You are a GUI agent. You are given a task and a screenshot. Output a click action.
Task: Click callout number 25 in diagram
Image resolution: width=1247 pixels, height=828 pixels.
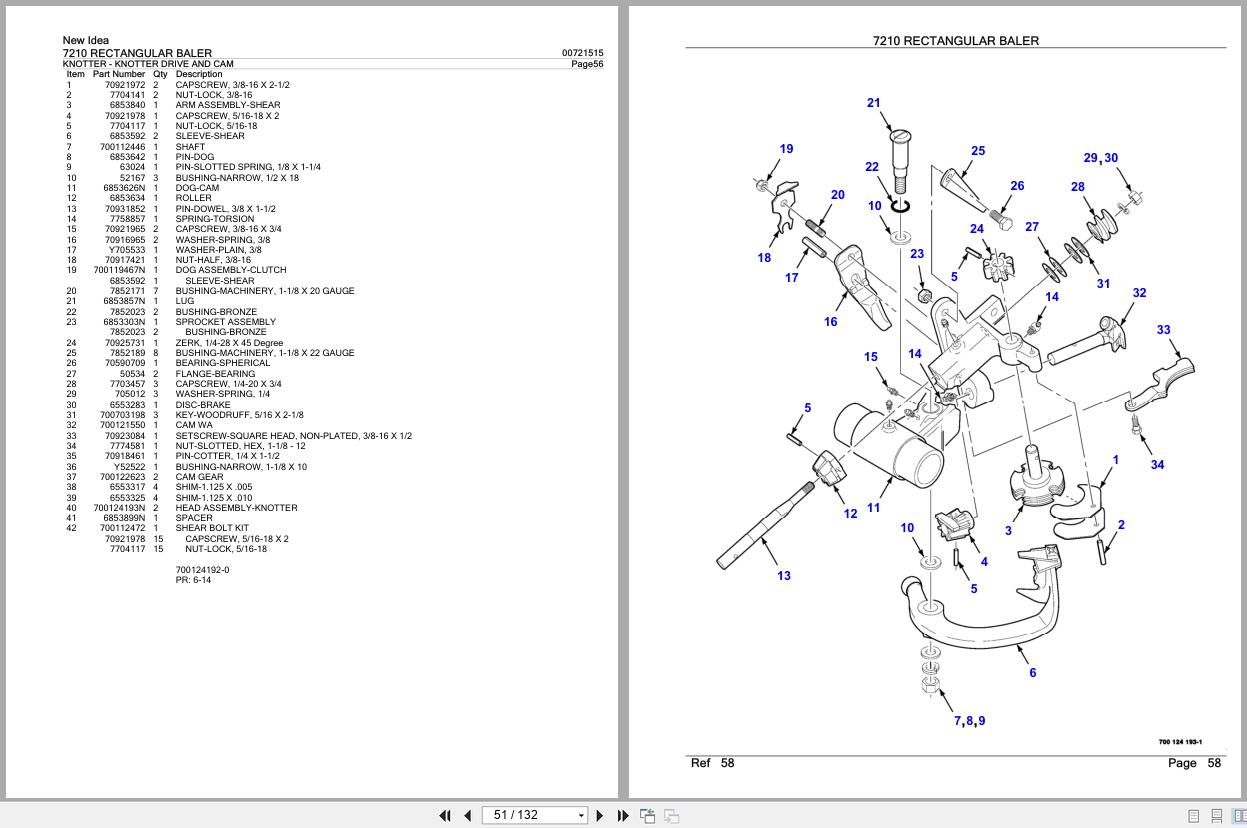(x=978, y=151)
